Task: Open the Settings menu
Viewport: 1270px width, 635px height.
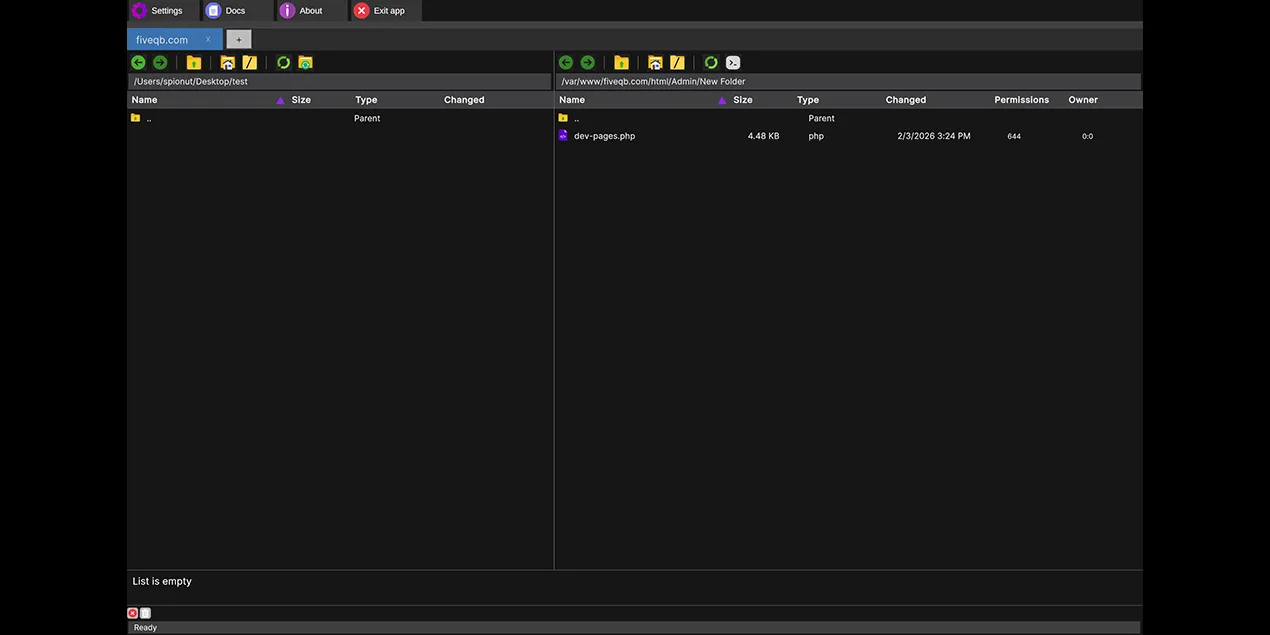Action: [160, 10]
